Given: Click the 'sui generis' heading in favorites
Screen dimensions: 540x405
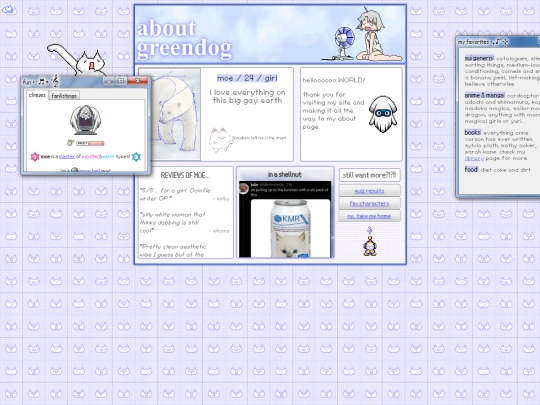Looking at the screenshot, I should click(x=479, y=58).
